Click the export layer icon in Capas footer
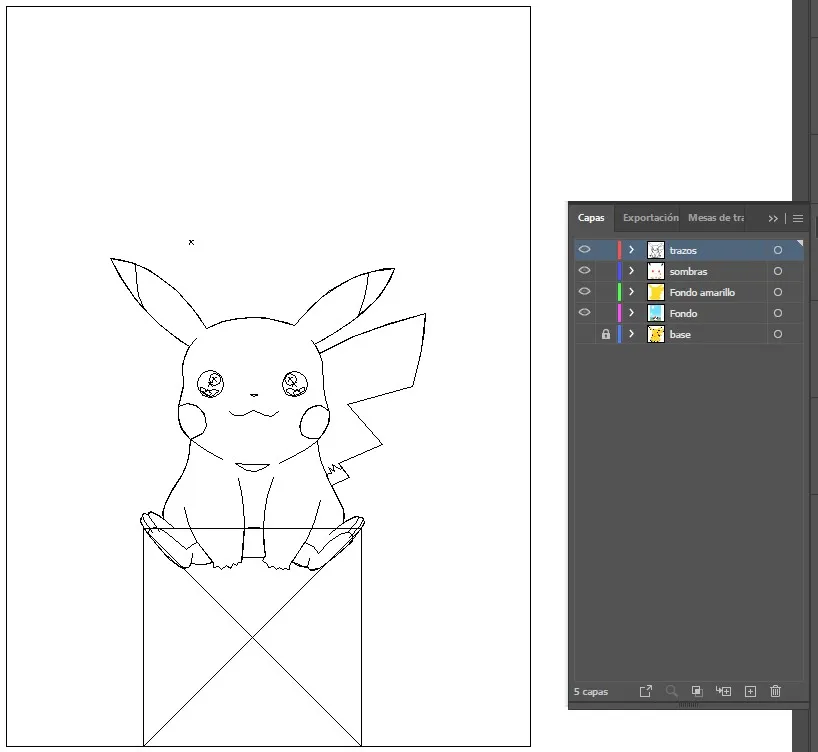This screenshot has height=752, width=818. tap(646, 691)
